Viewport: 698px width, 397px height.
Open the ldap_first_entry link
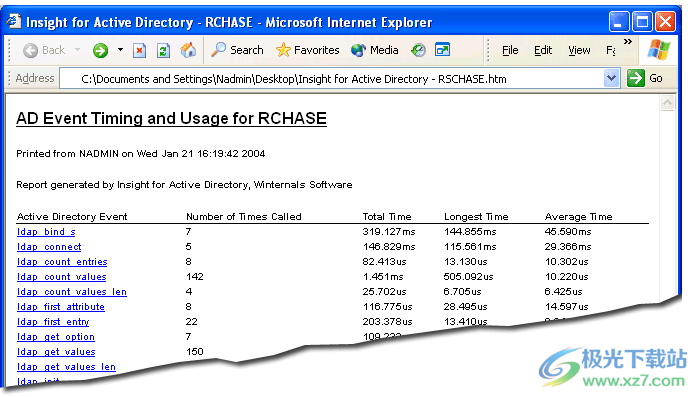[x=53, y=322]
